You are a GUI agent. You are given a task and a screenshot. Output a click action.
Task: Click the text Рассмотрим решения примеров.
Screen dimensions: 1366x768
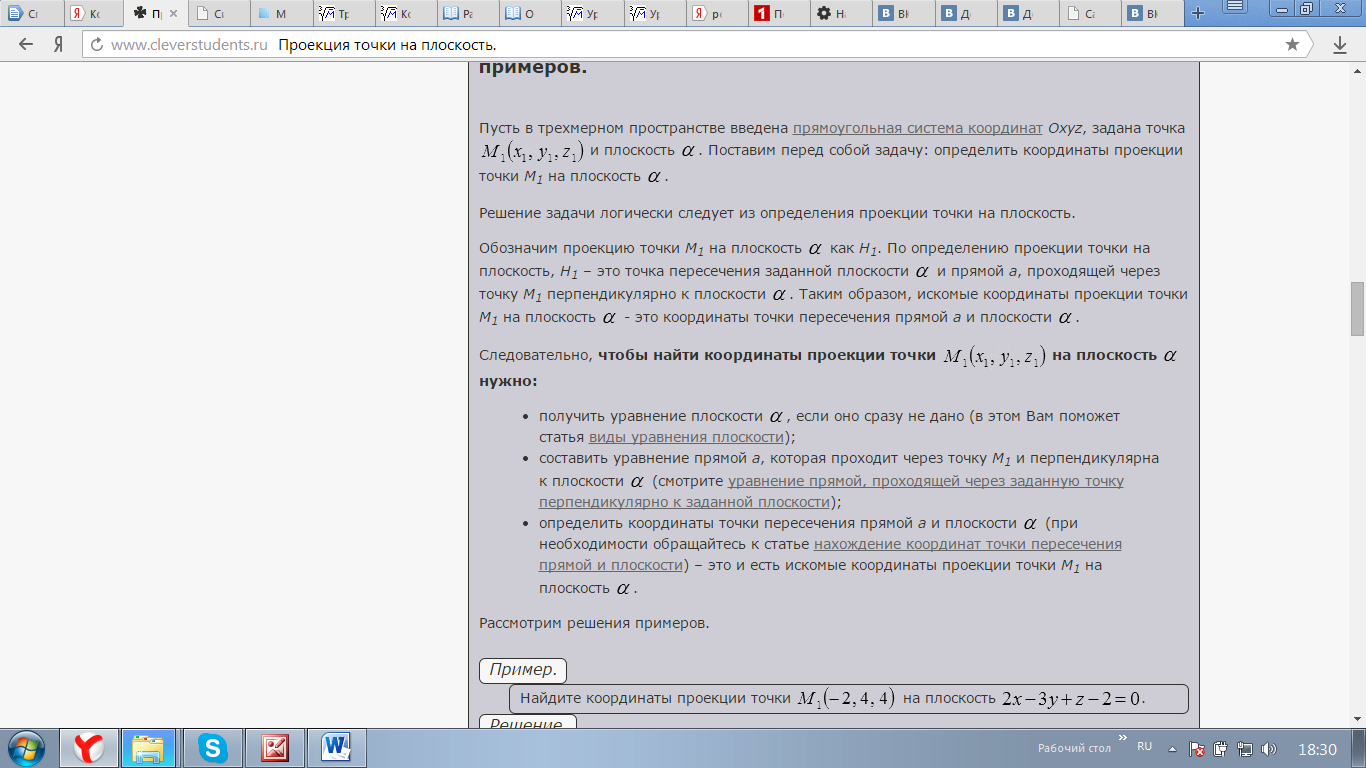pos(594,623)
